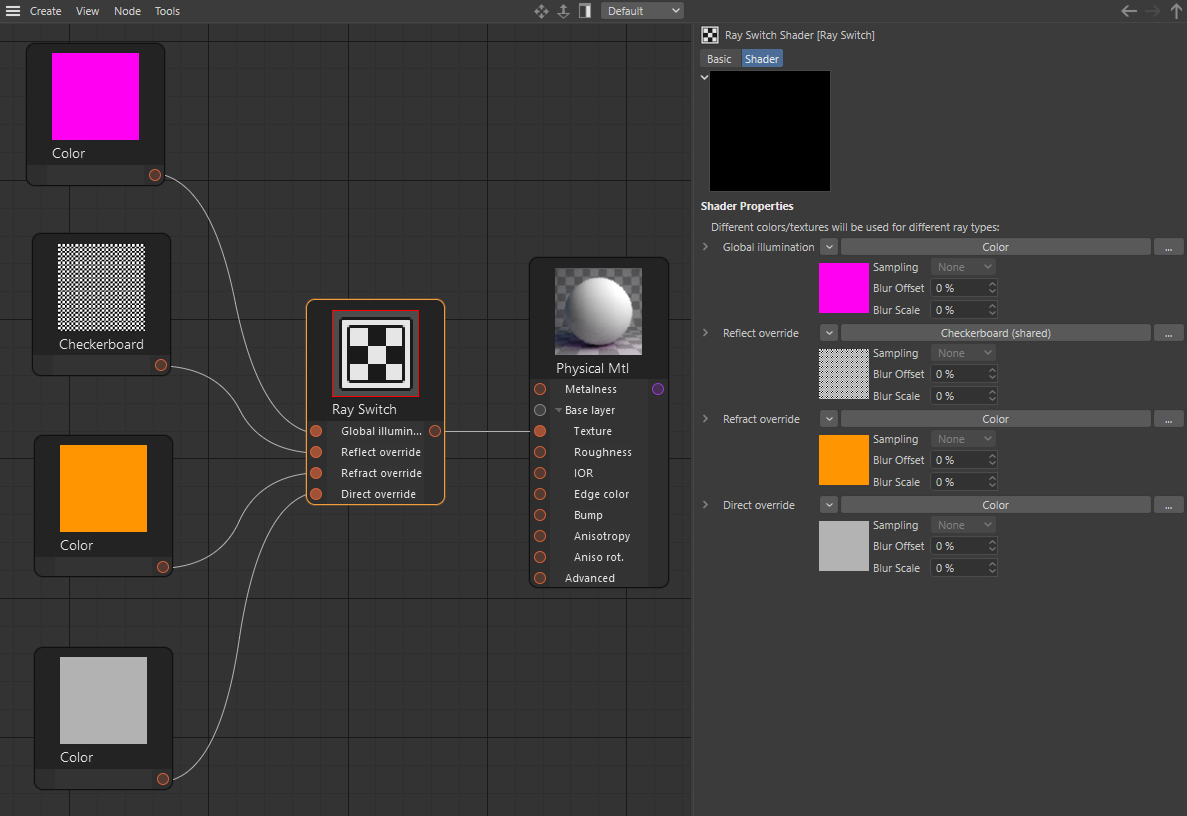Click the Metalness purple output port
1187x816 pixels.
(x=657, y=389)
